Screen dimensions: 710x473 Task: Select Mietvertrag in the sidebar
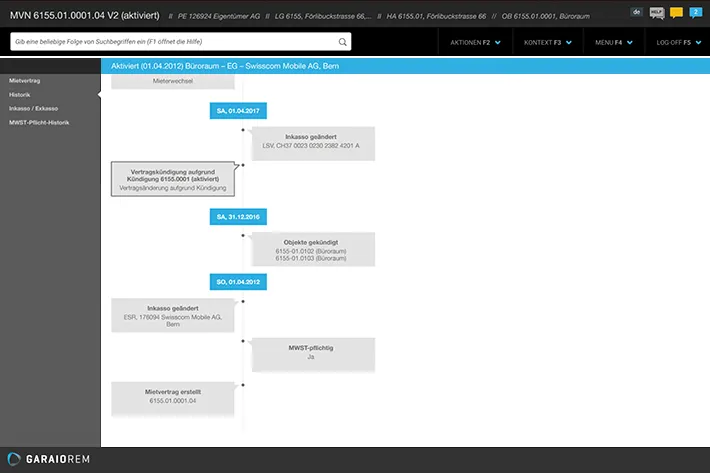tap(25, 79)
